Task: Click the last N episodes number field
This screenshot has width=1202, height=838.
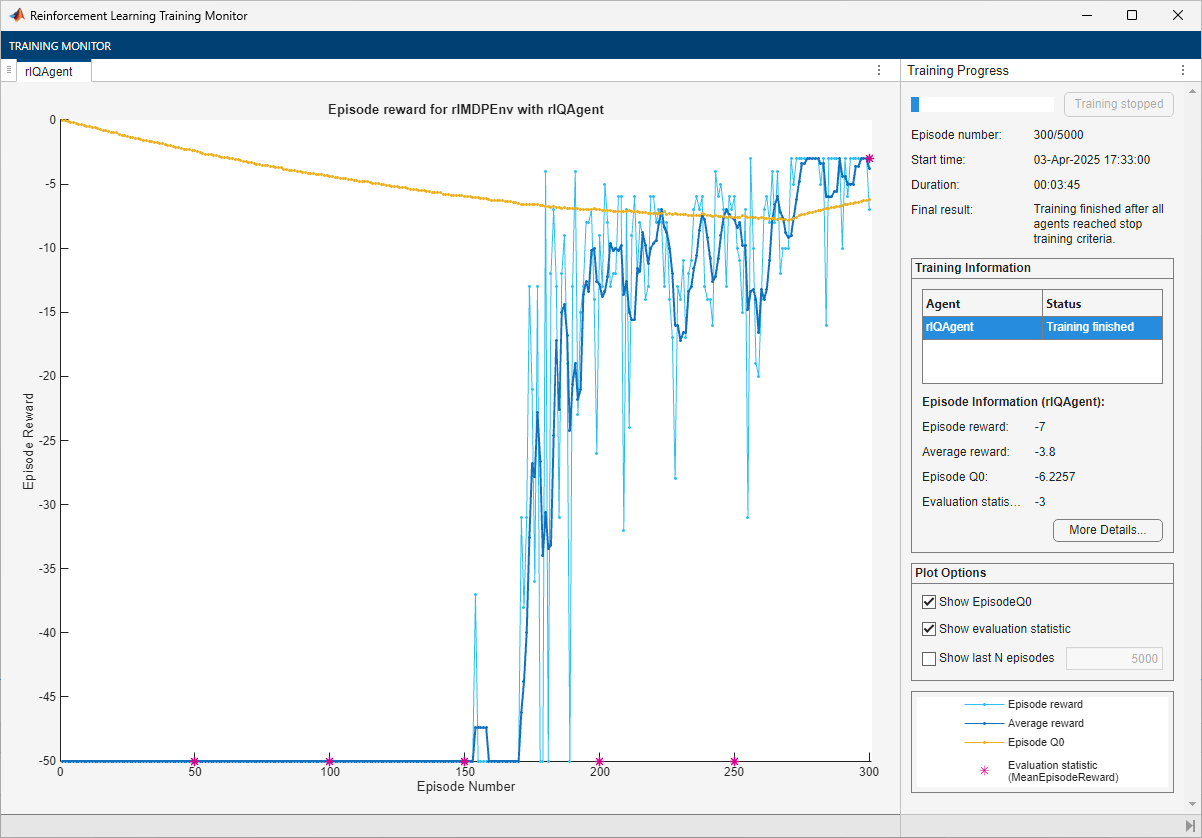Action: (x=1114, y=658)
